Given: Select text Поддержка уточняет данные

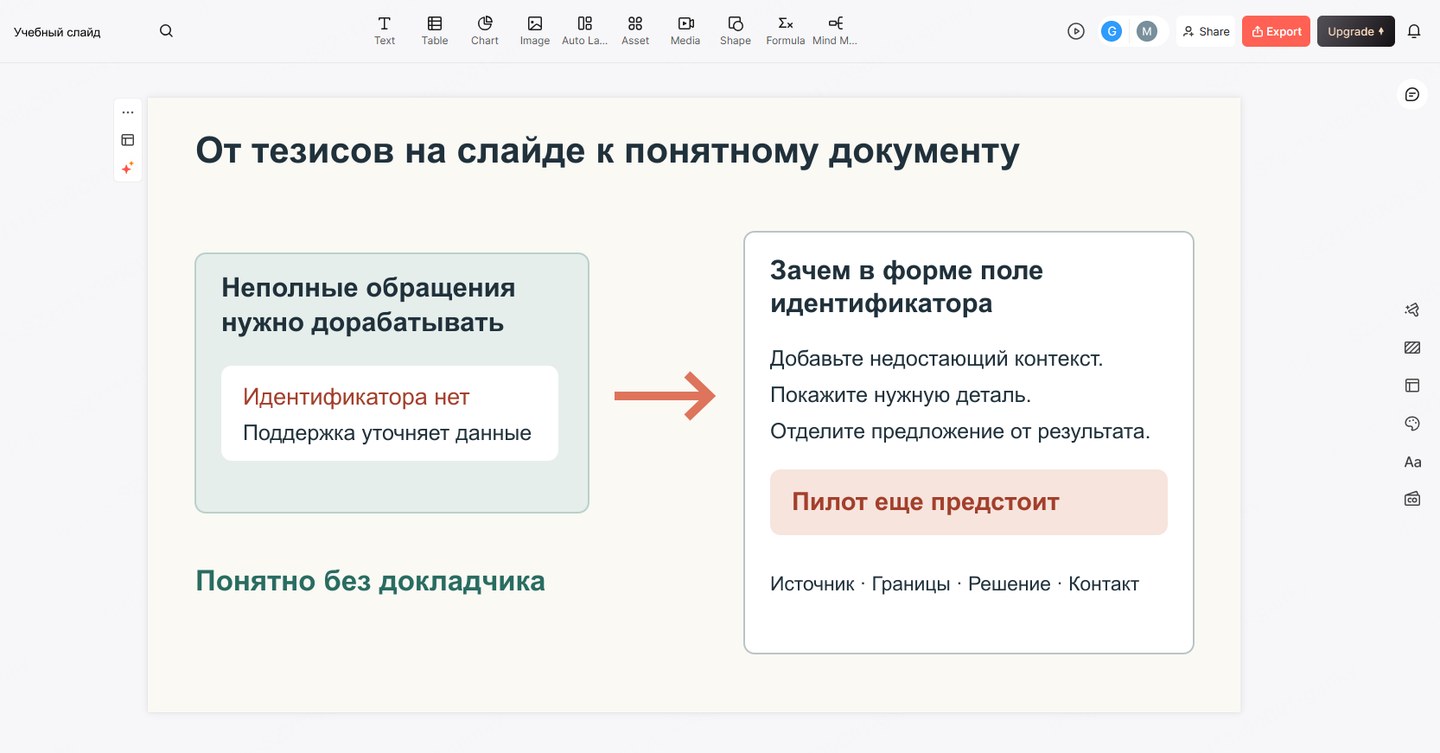Looking at the screenshot, I should [387, 433].
